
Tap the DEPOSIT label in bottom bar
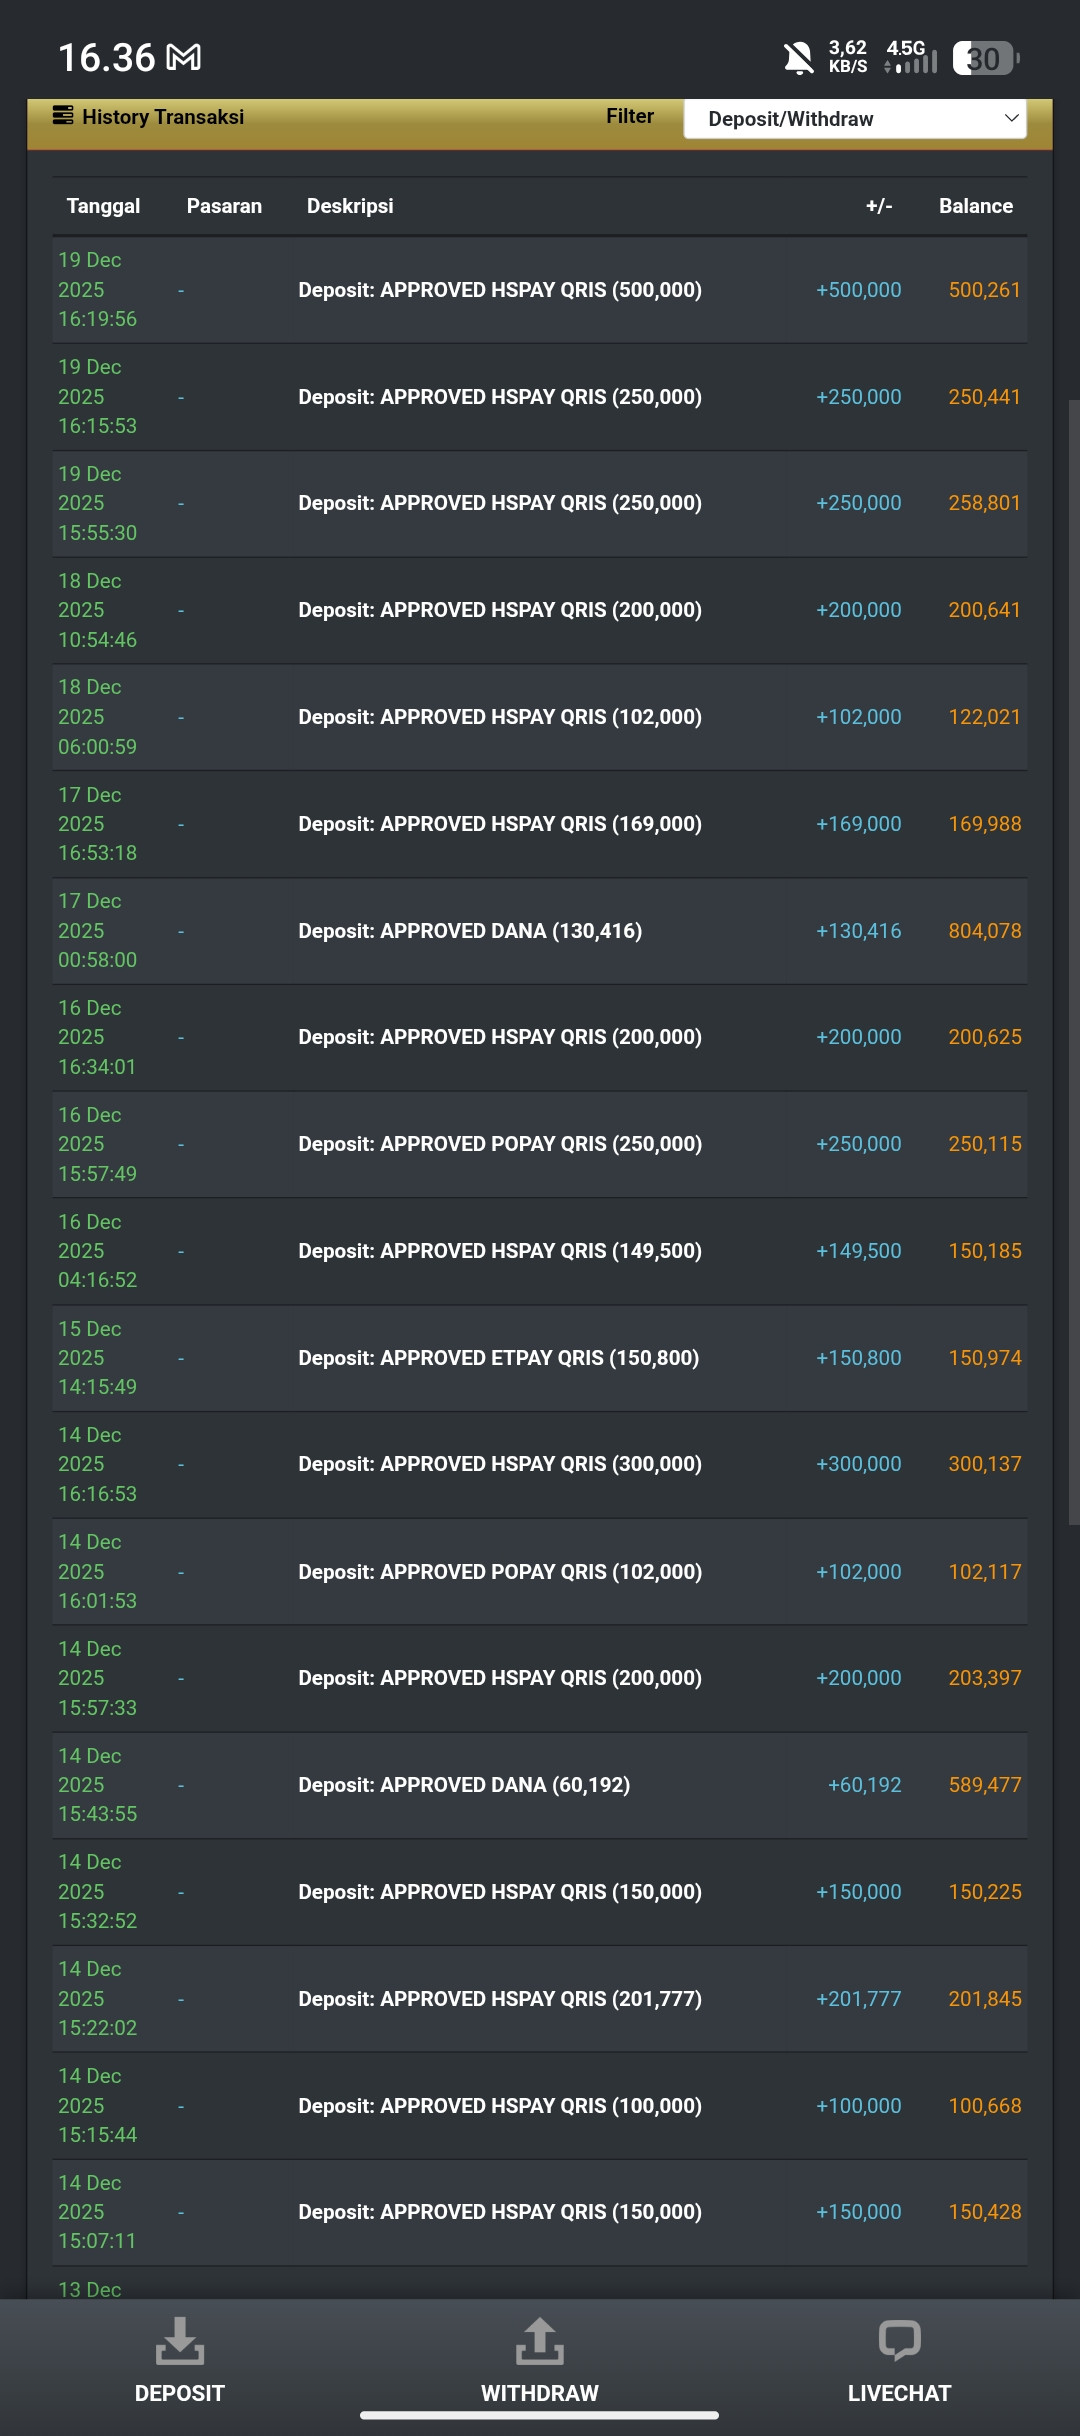pos(180,2393)
